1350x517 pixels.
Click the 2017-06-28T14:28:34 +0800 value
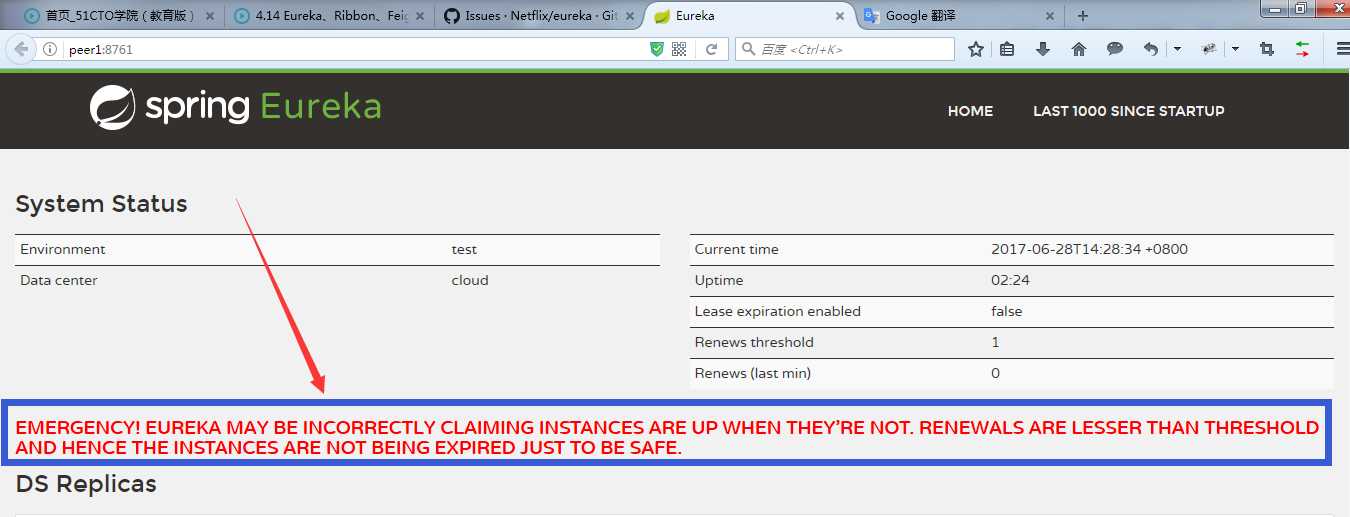pos(1089,249)
